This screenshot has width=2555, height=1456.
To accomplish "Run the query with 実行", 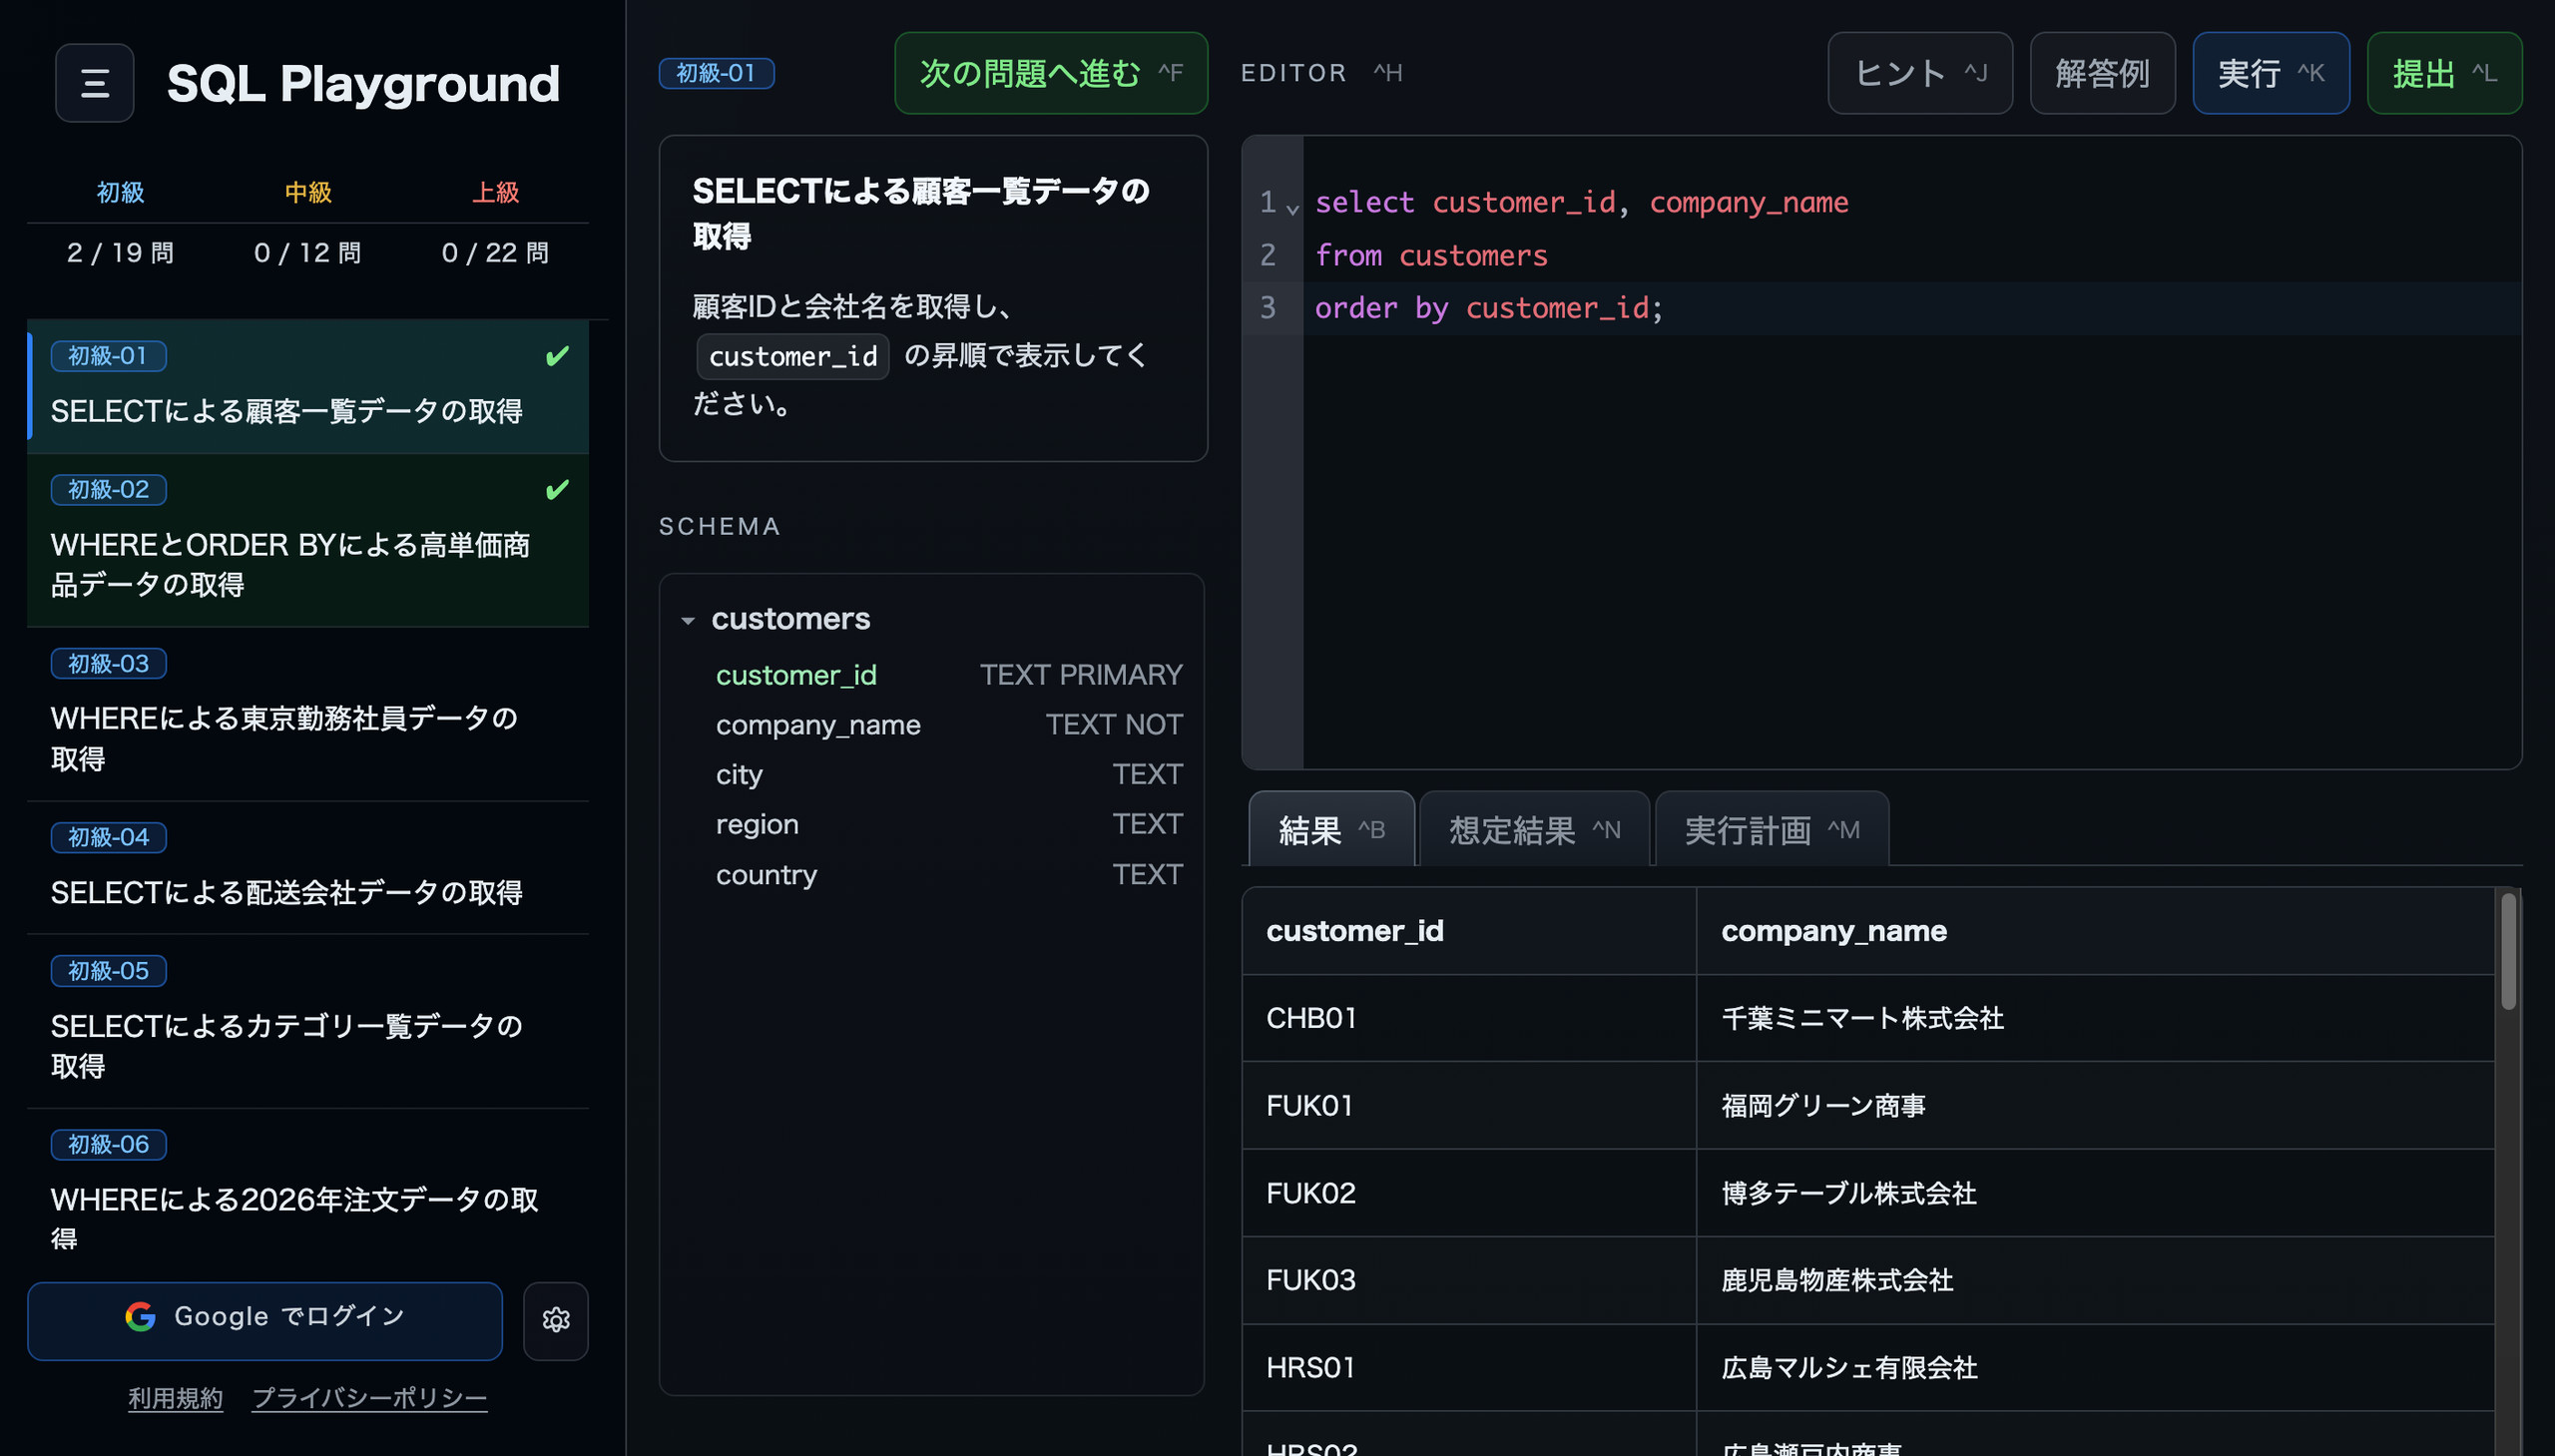I will pos(2271,73).
